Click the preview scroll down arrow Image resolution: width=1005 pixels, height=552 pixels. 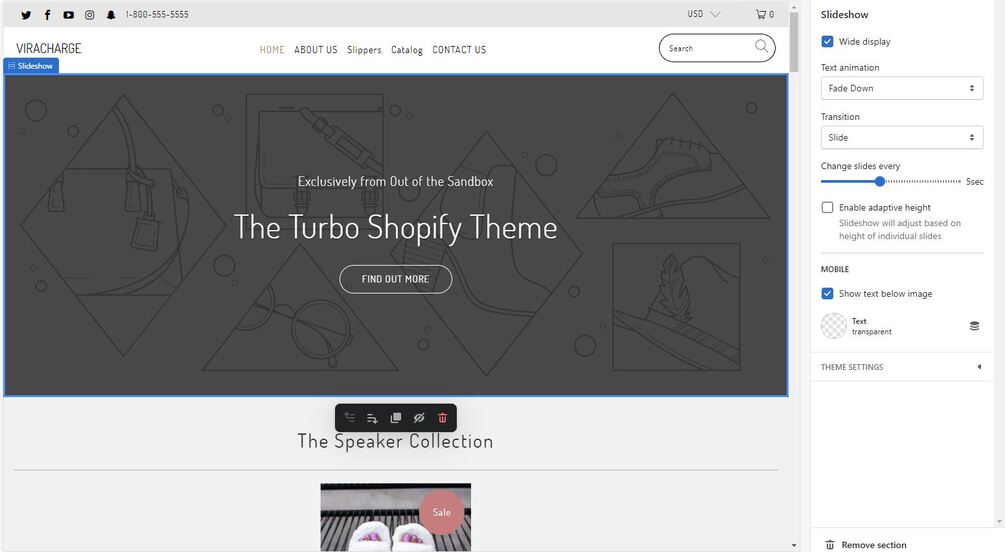(x=794, y=546)
